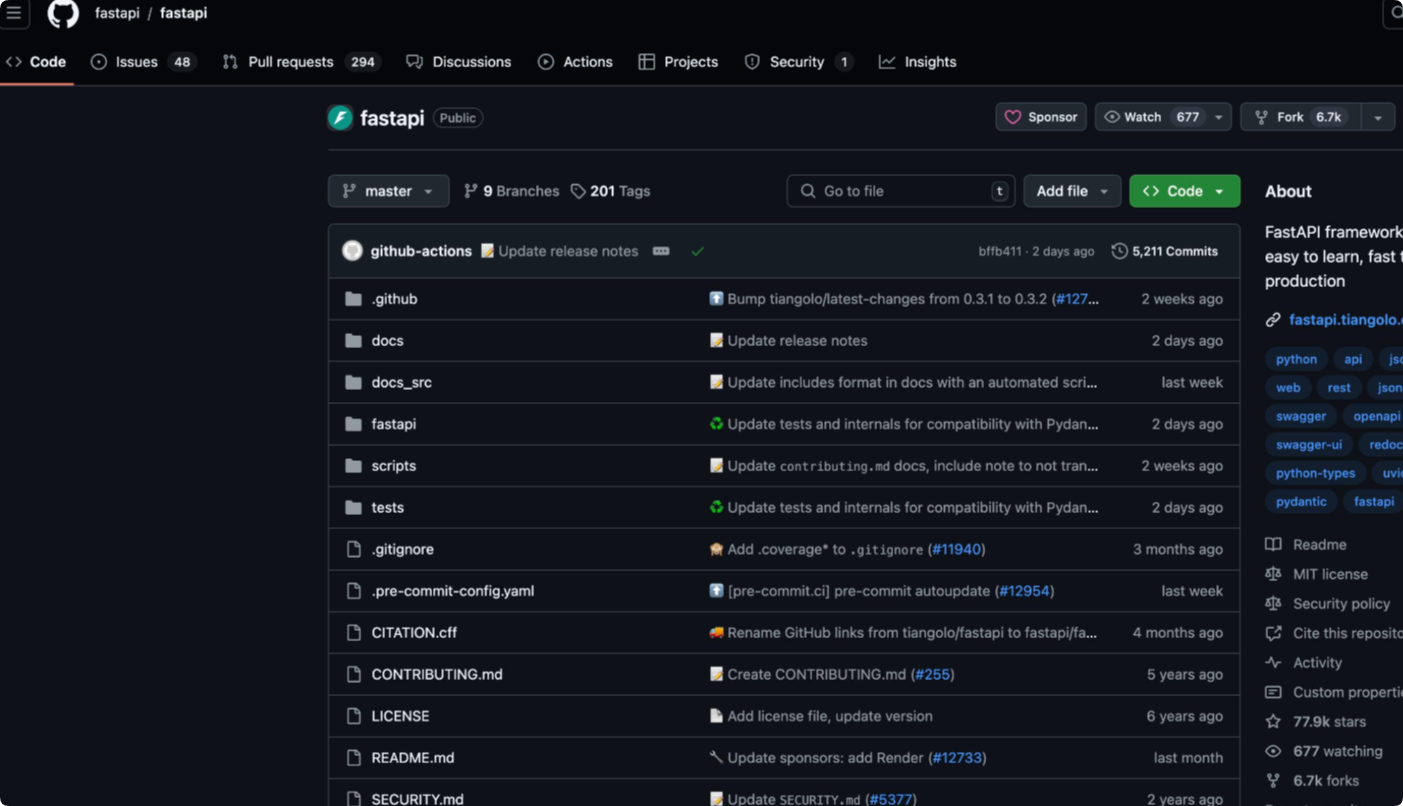Click the github-actions author avatar
This screenshot has width=1403, height=806.
352,251
